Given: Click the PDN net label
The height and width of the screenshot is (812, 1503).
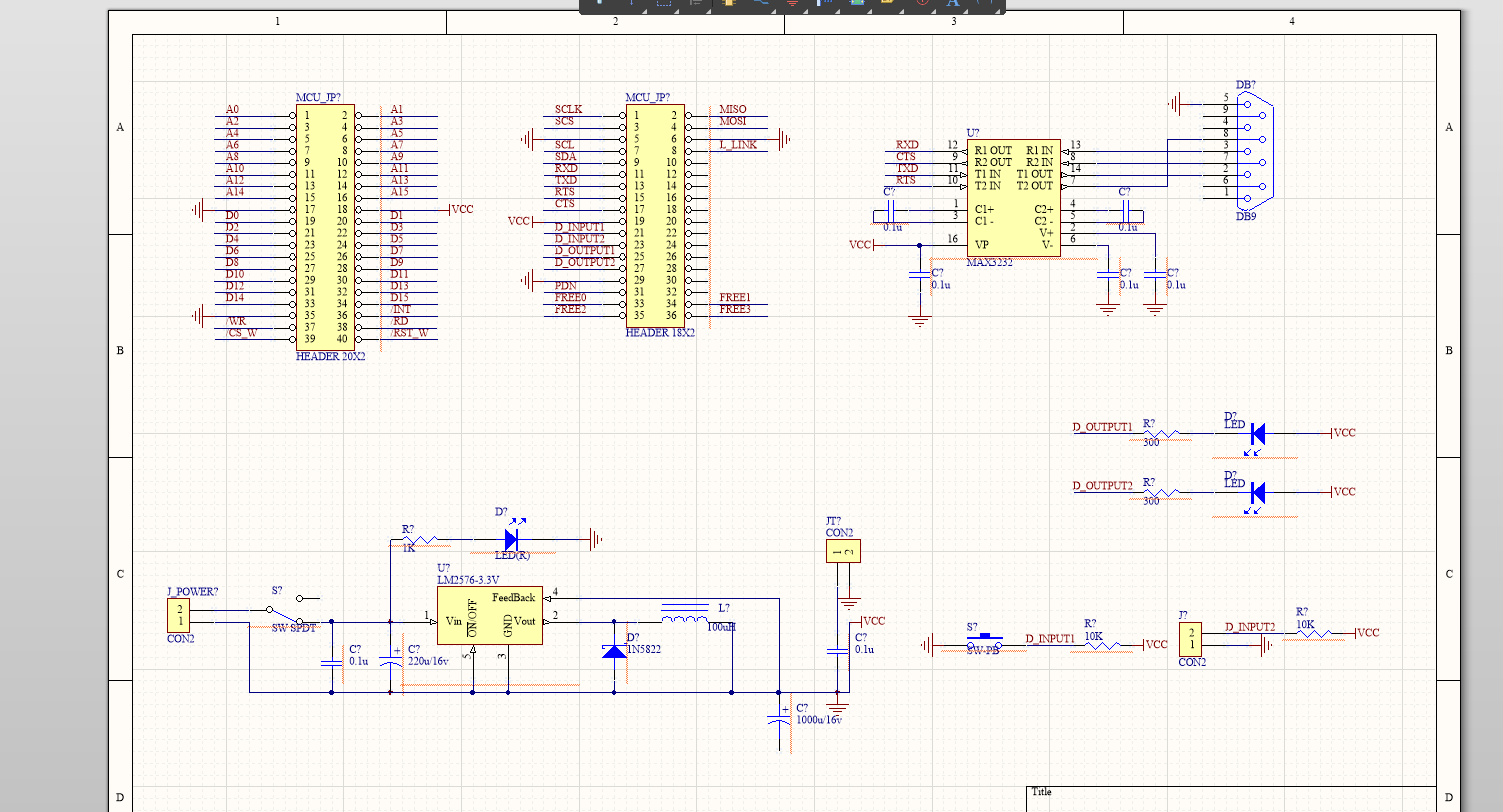Looking at the screenshot, I should pos(565,286).
